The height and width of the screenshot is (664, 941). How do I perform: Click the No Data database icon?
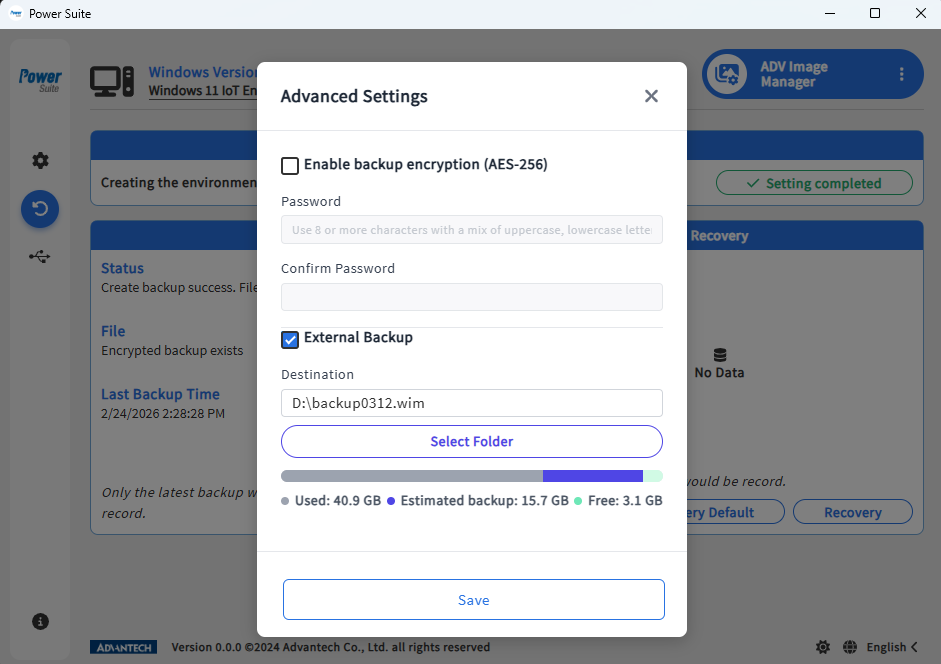[720, 355]
